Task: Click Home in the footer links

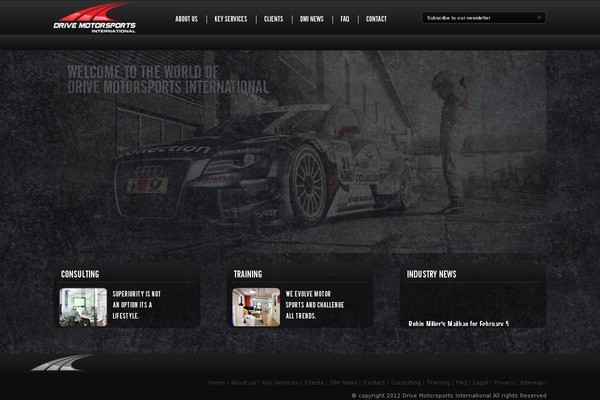Action: click(x=217, y=382)
